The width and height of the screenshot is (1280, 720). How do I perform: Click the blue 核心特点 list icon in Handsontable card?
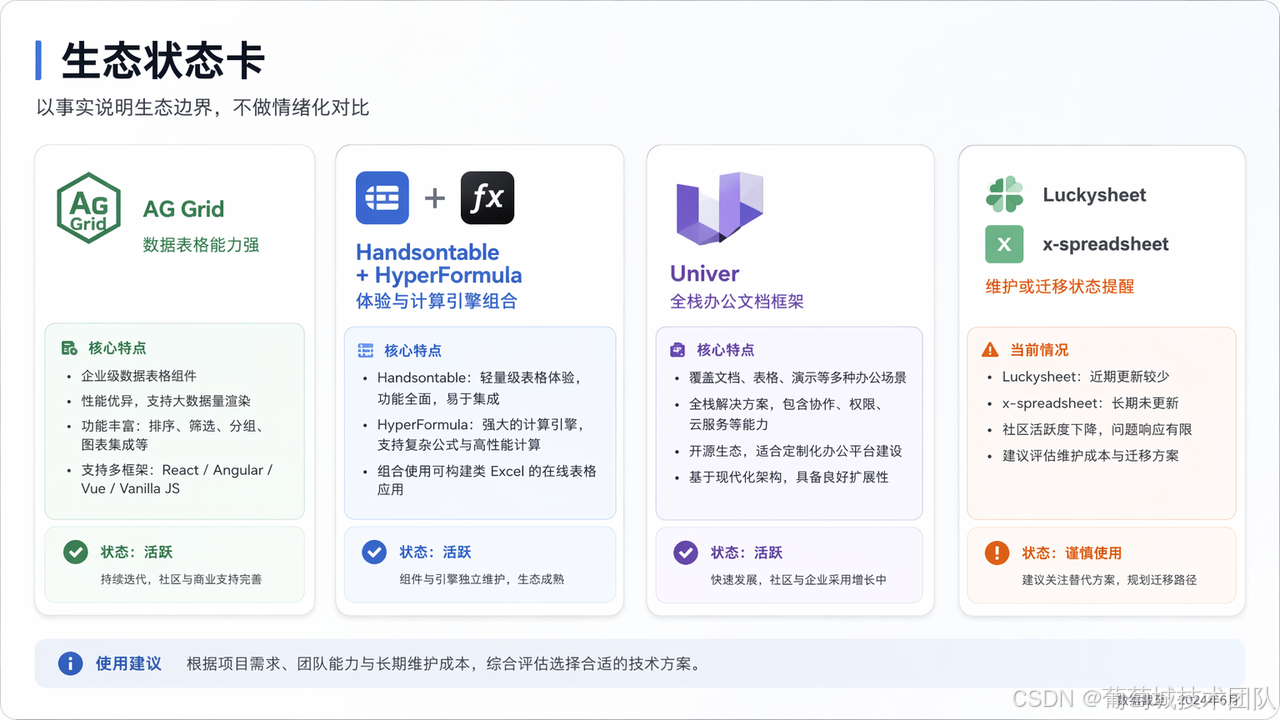tap(366, 351)
